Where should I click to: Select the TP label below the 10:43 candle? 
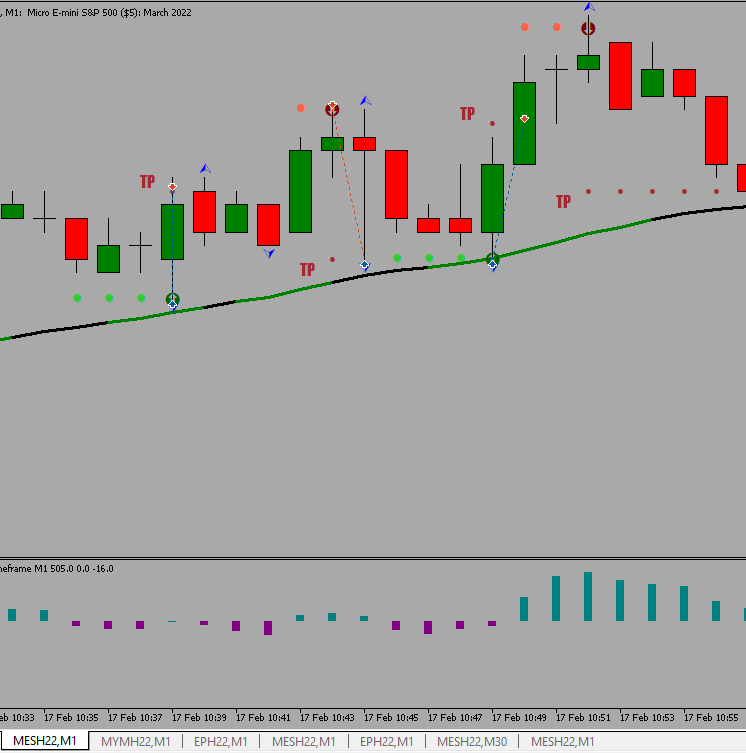click(307, 269)
